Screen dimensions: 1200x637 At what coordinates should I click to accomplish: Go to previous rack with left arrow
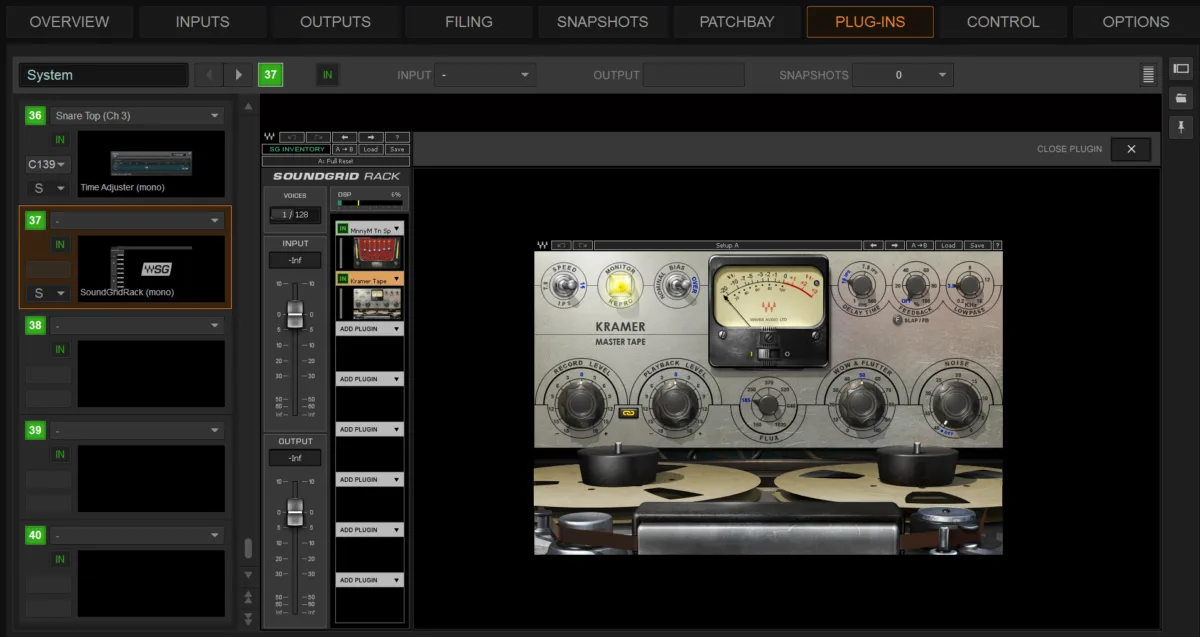(x=209, y=75)
